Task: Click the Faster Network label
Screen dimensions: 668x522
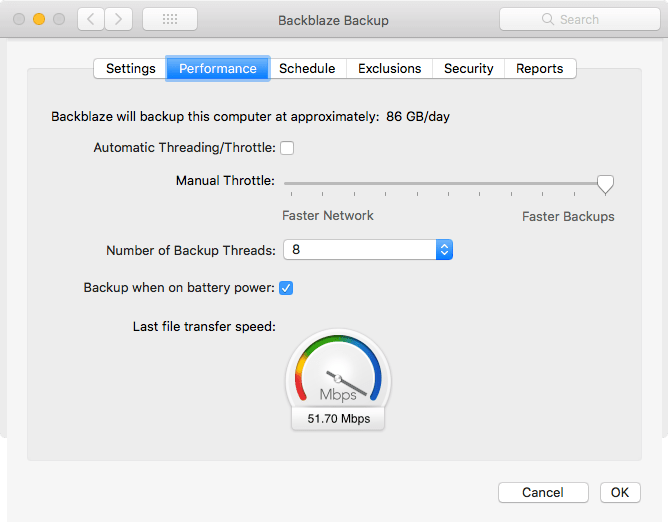Action: pyautogui.click(x=328, y=216)
